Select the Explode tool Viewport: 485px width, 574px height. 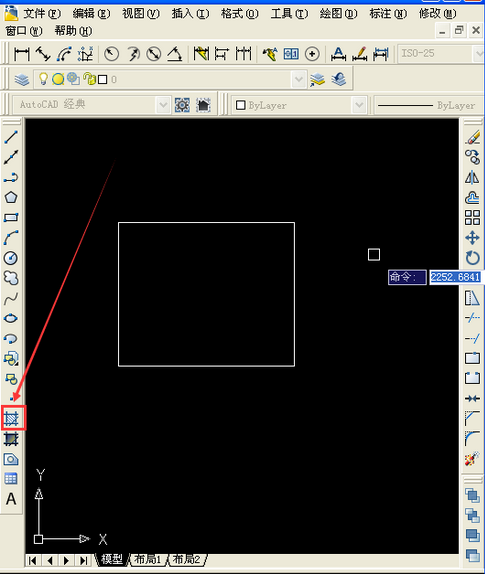tap(473, 459)
